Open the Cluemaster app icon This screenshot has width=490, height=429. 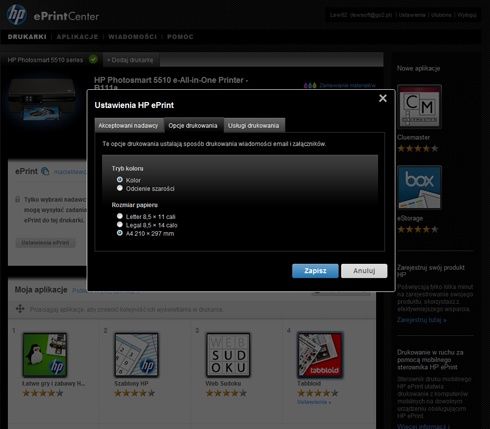click(419, 107)
